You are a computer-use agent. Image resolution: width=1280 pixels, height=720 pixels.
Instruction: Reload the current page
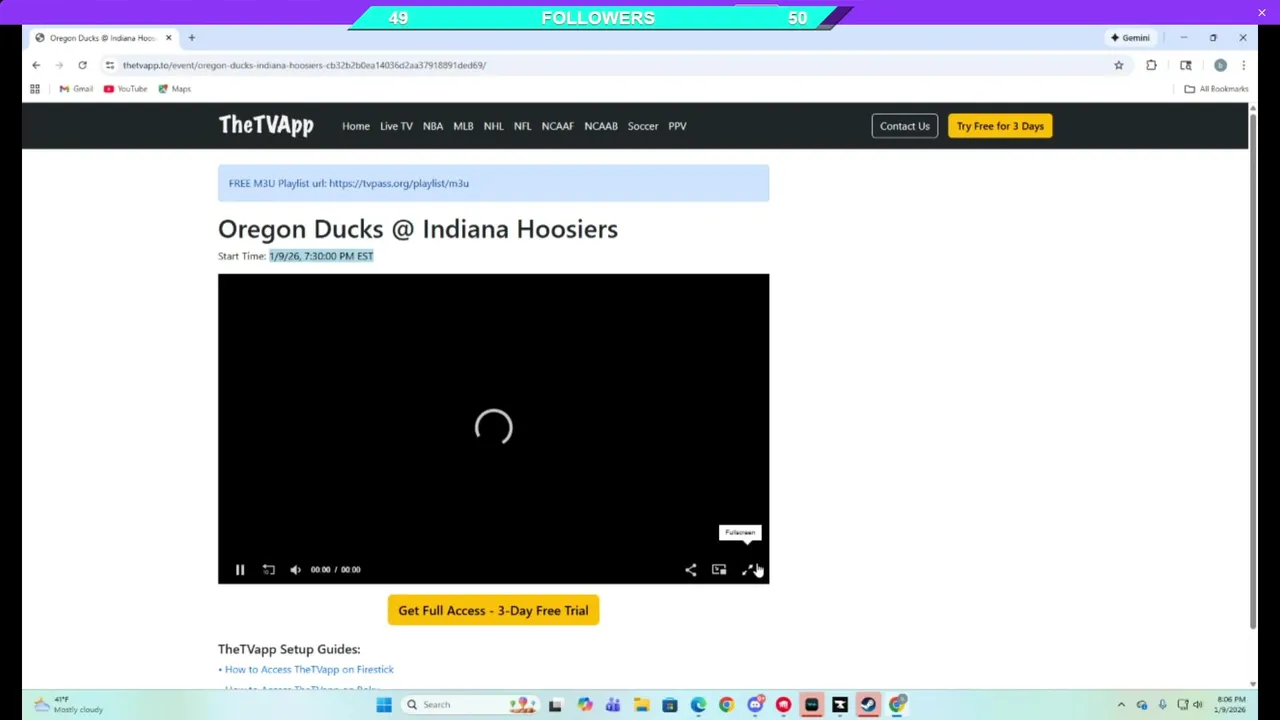82,65
